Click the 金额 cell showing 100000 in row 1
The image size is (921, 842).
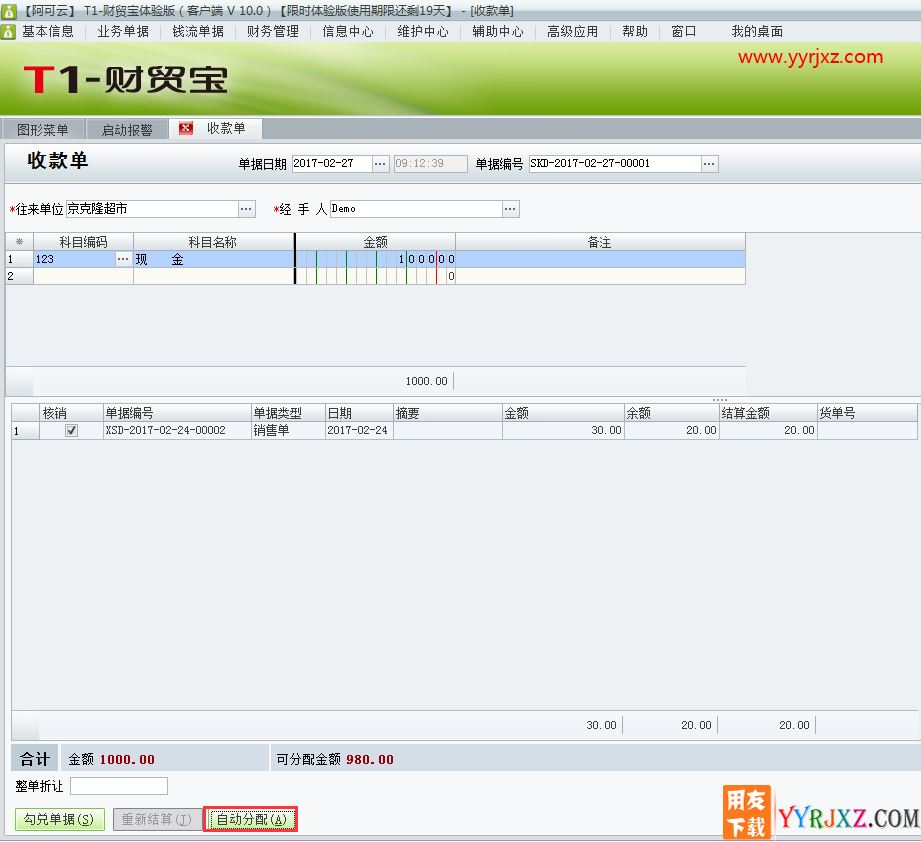pos(375,259)
